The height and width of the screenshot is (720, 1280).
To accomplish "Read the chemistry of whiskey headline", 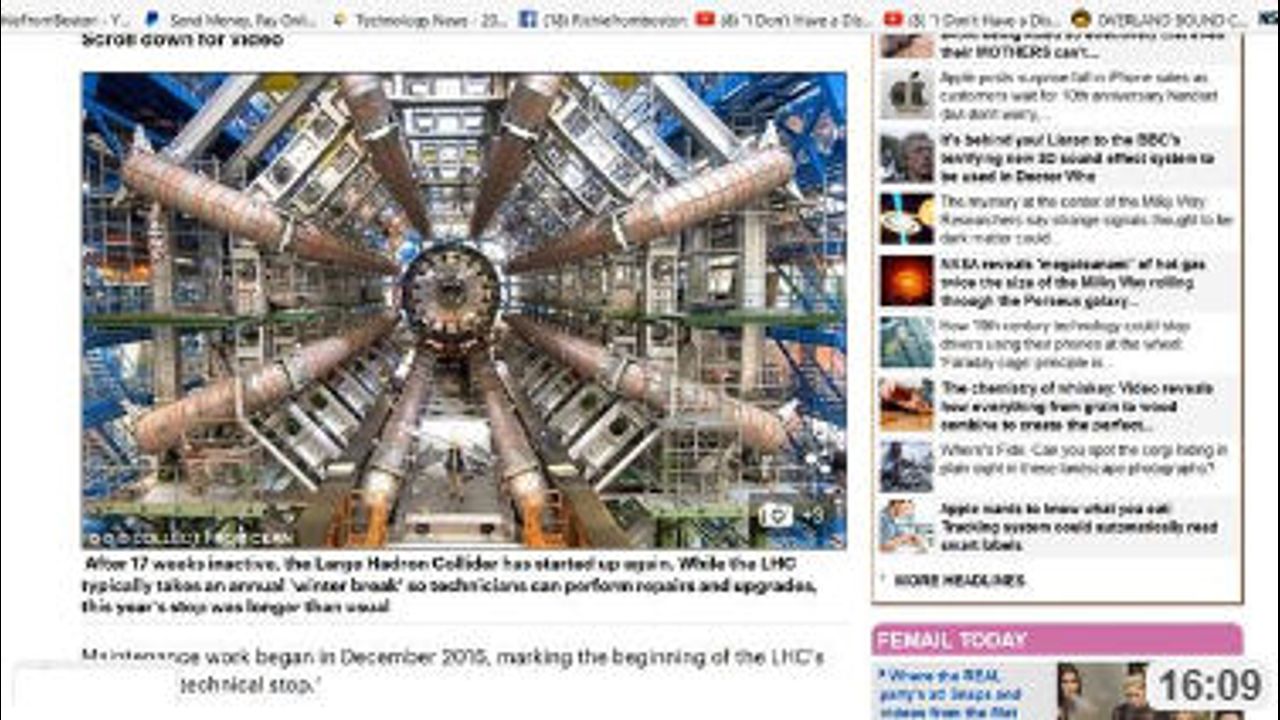I will [x=1078, y=406].
